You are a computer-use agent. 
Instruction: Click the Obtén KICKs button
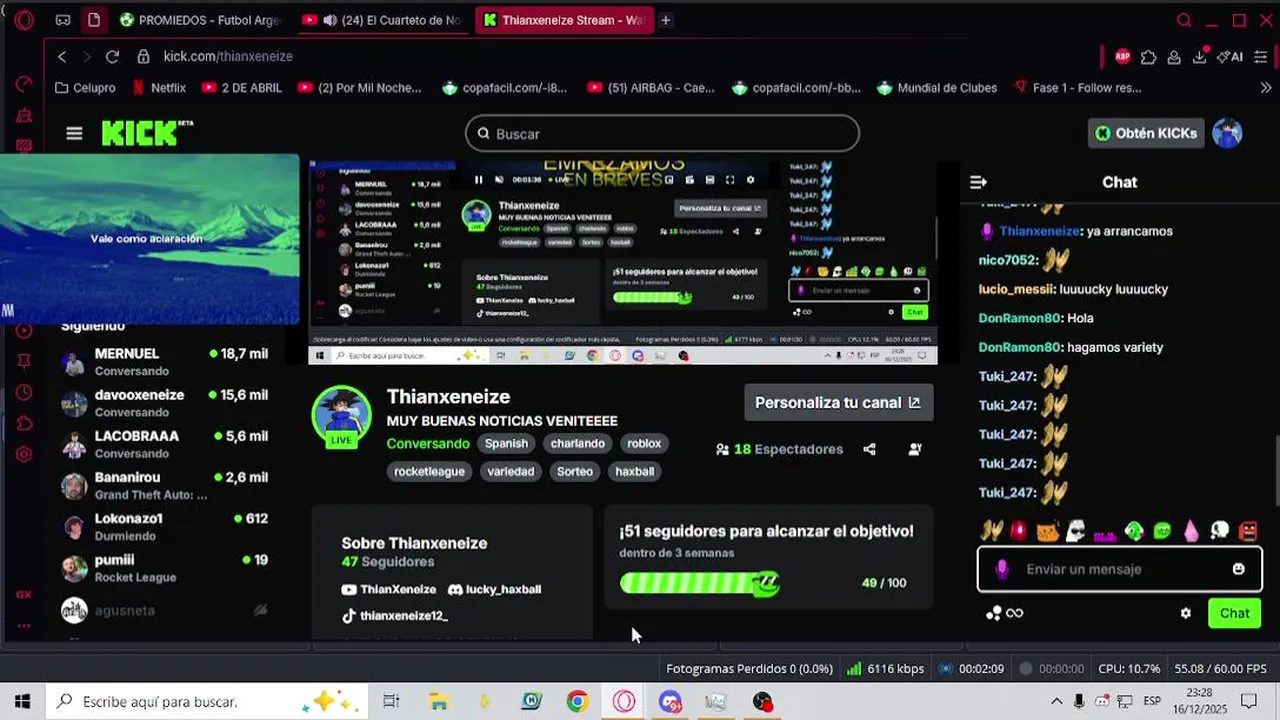[1146, 133]
